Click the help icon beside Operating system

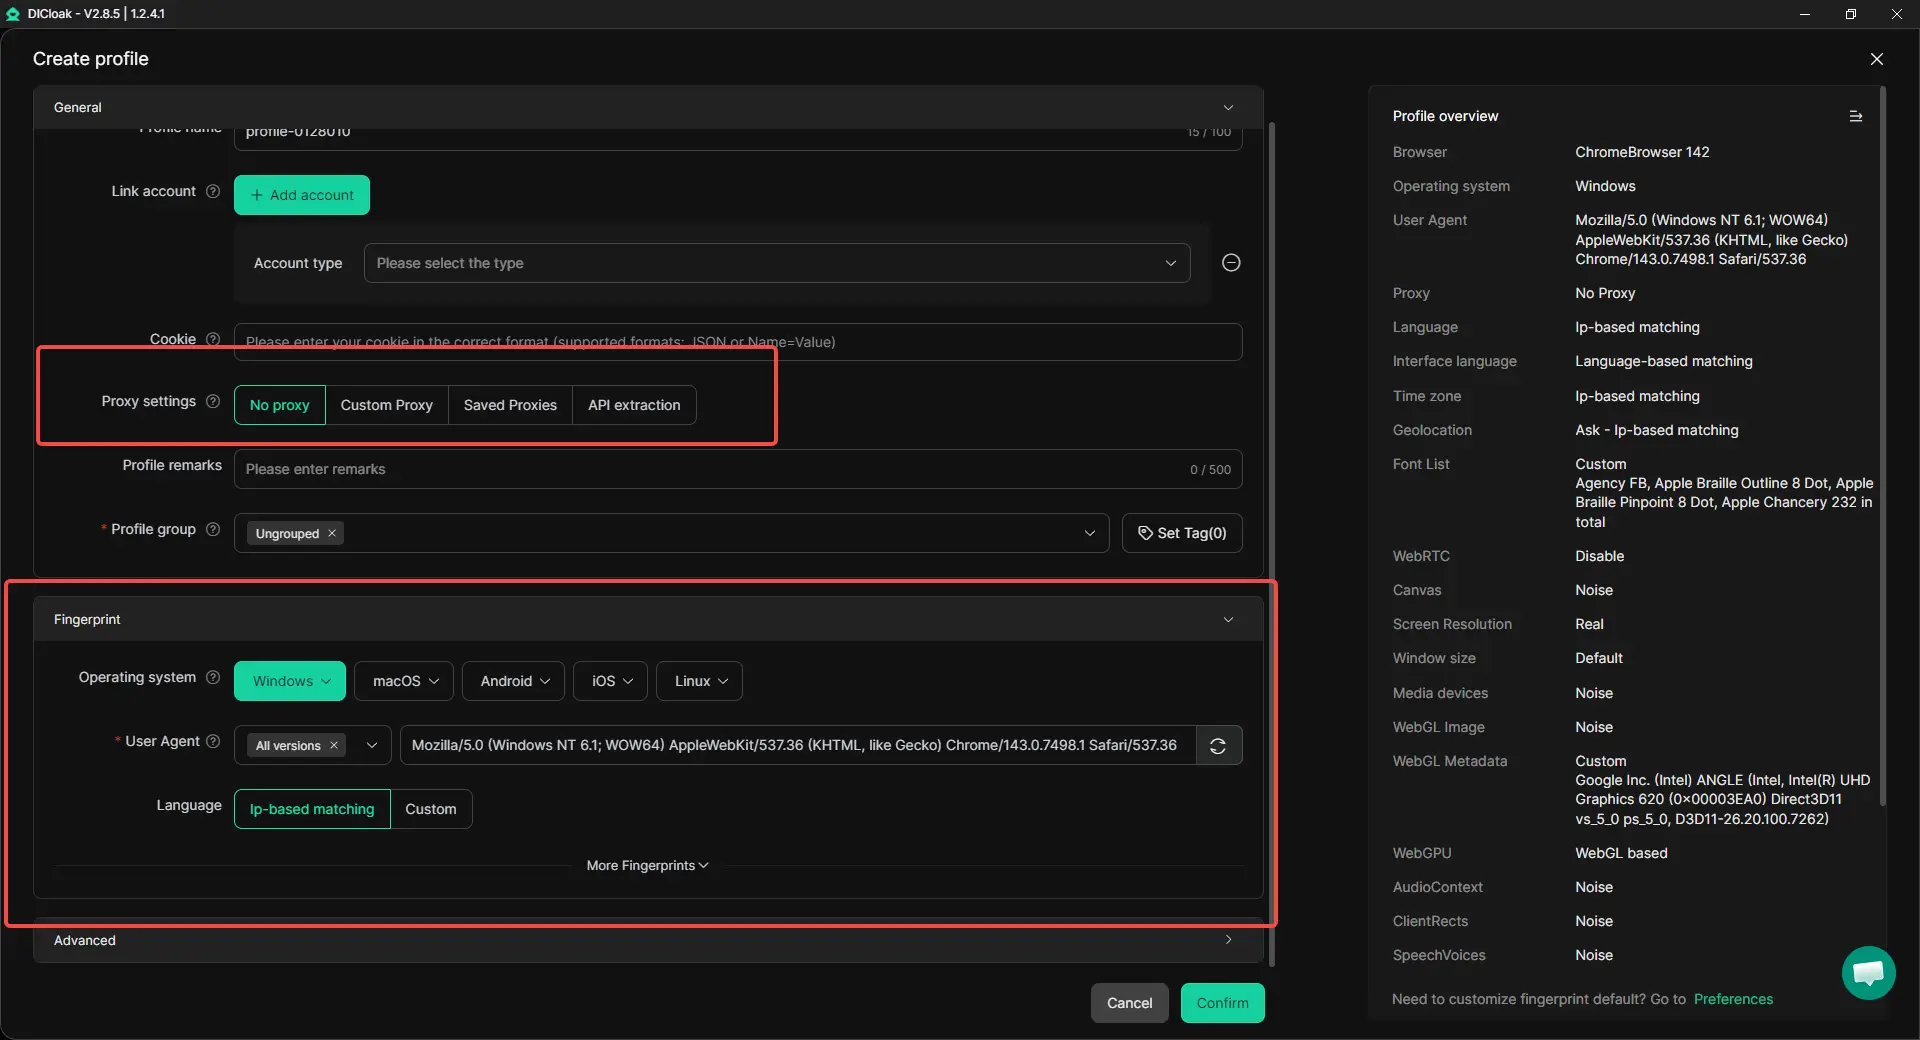(x=213, y=678)
